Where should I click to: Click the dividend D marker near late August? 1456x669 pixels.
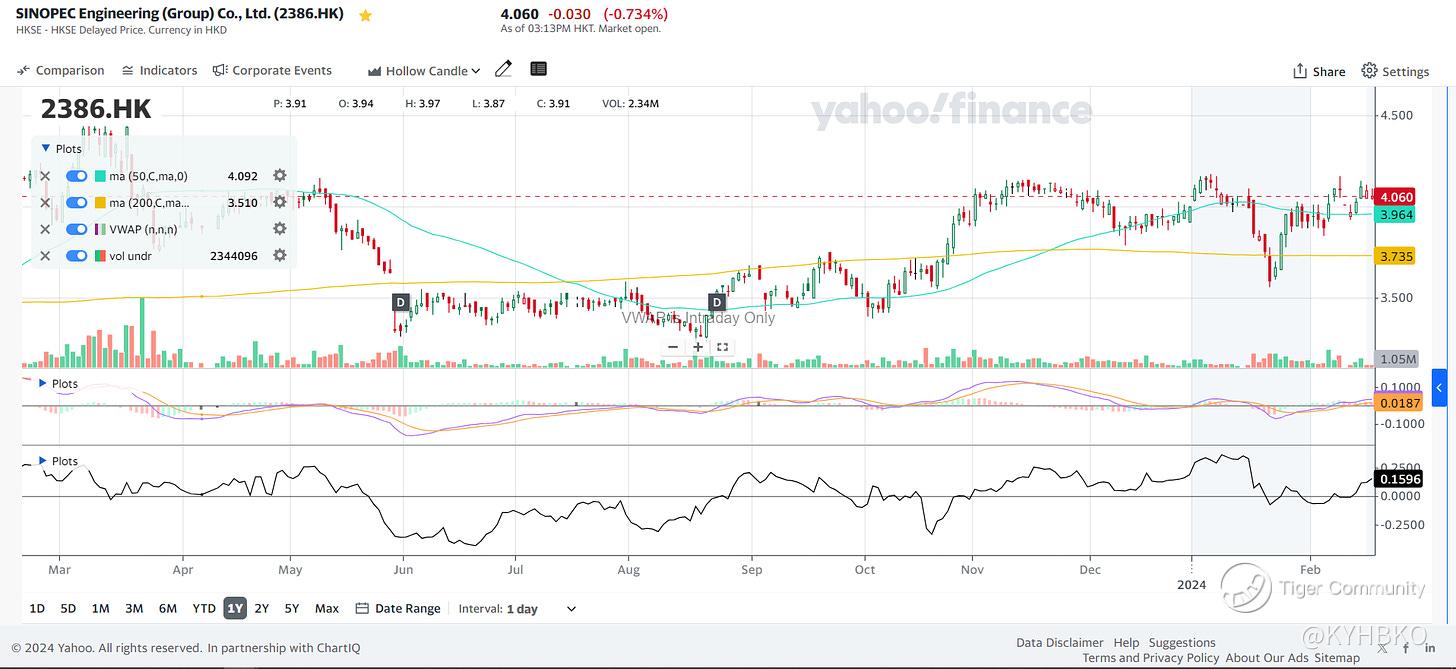tap(717, 302)
